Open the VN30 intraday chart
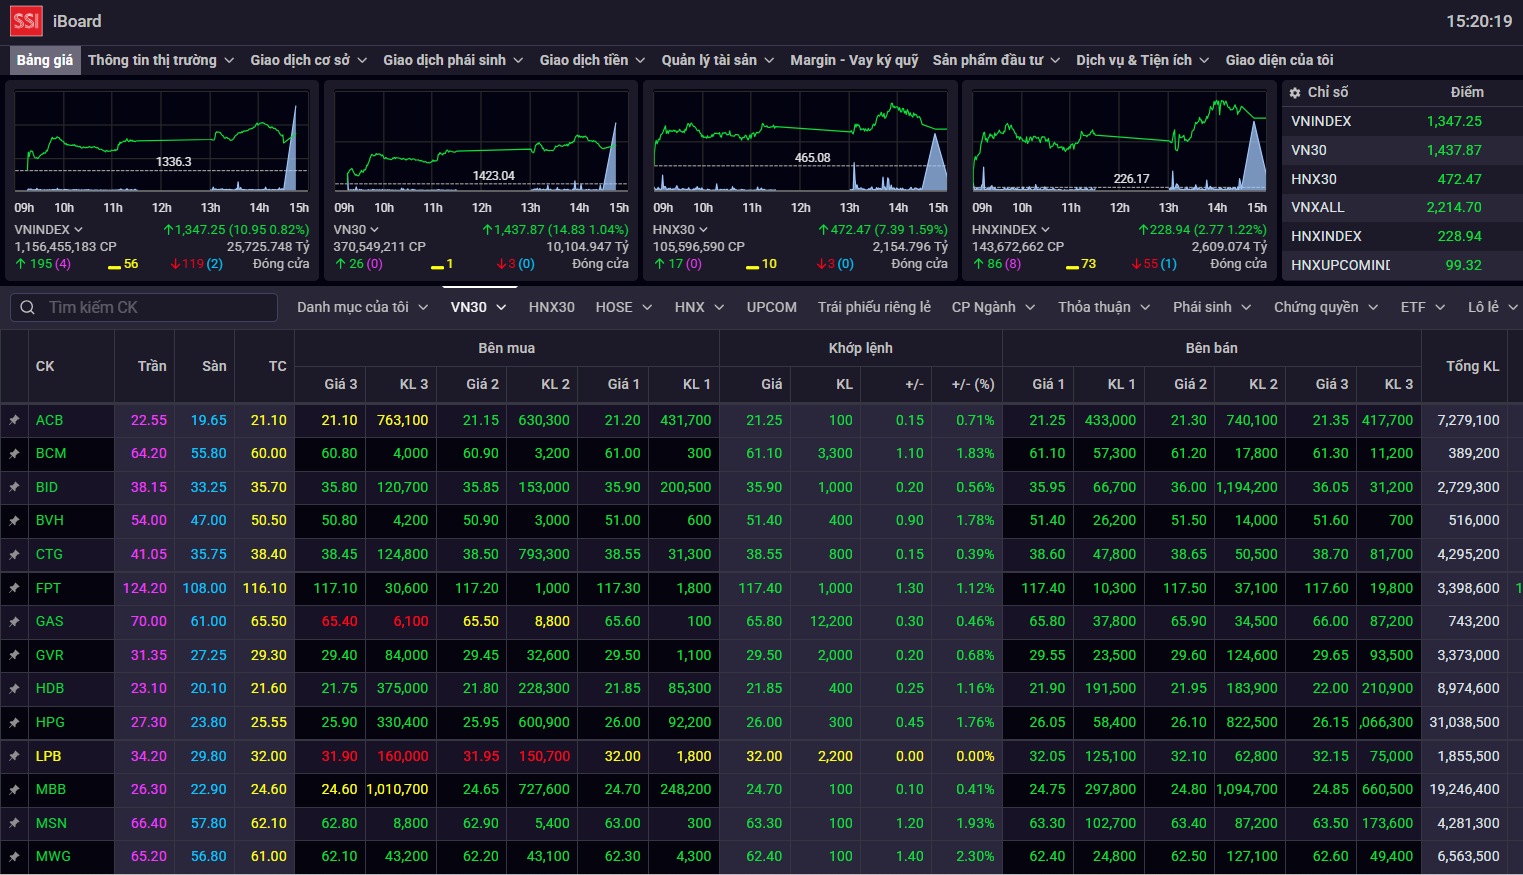Screen dimensions: 1523x875 coord(481,142)
